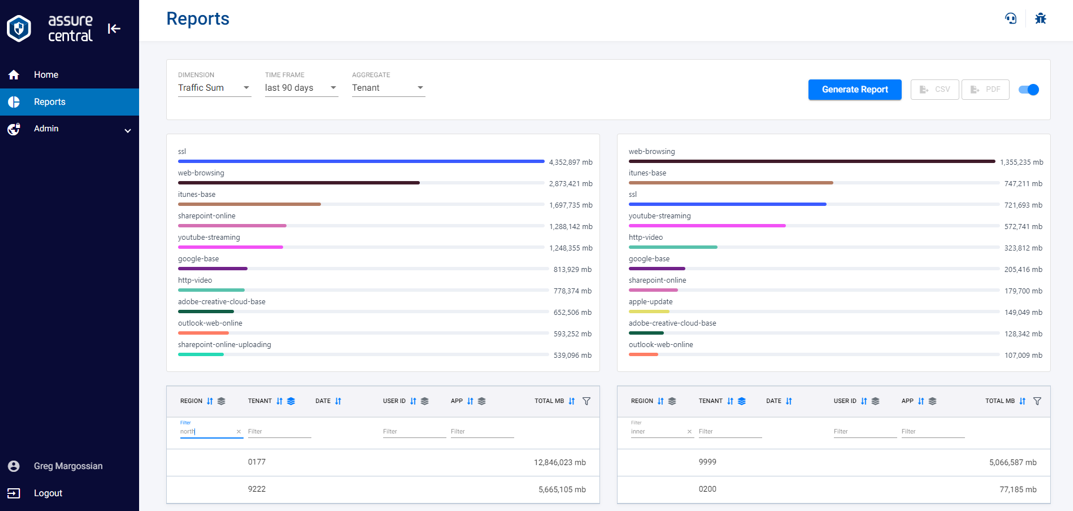Click the User ID filter field in the 'north' table
Viewport: 1073px width, 511px height.
(x=414, y=432)
